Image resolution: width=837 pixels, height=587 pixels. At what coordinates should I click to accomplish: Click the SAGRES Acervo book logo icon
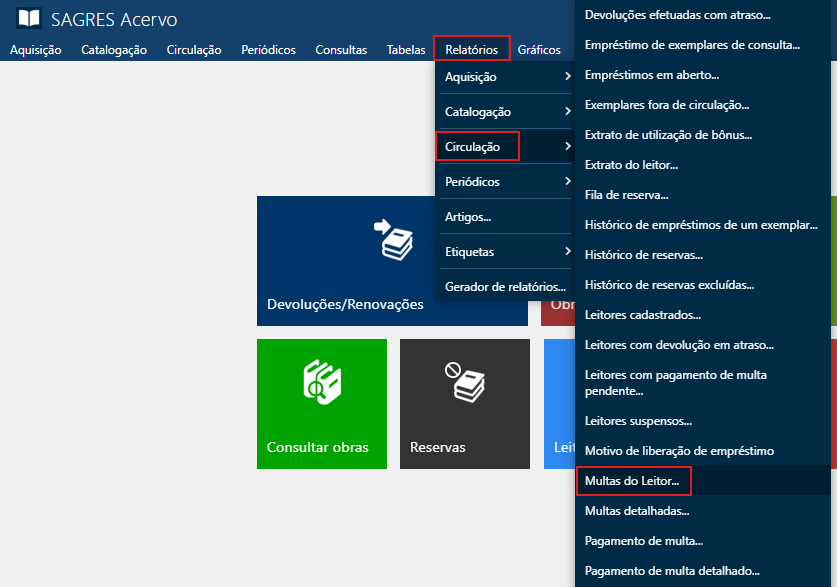click(x=29, y=18)
